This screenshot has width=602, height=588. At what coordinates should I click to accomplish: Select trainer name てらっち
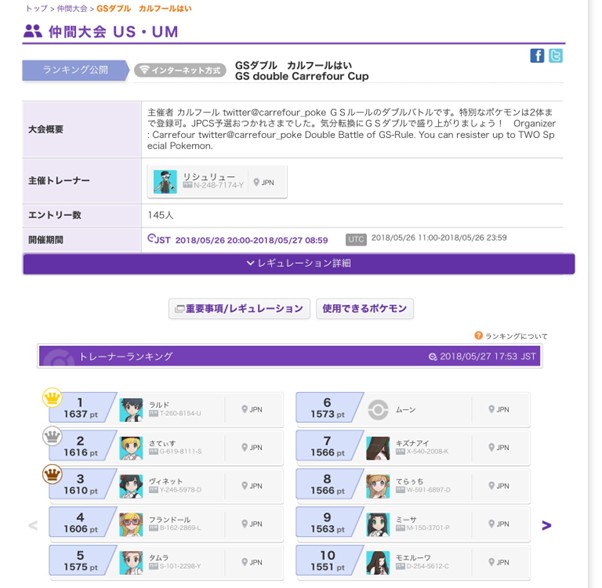[409, 481]
